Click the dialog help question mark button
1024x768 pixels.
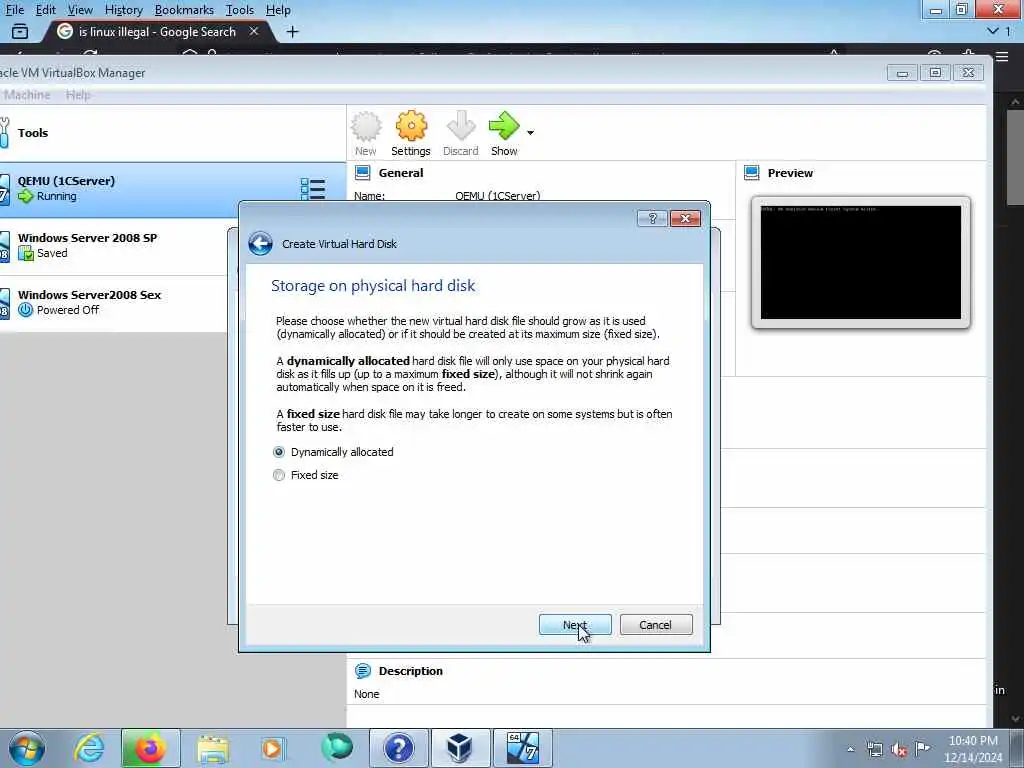[x=652, y=218]
